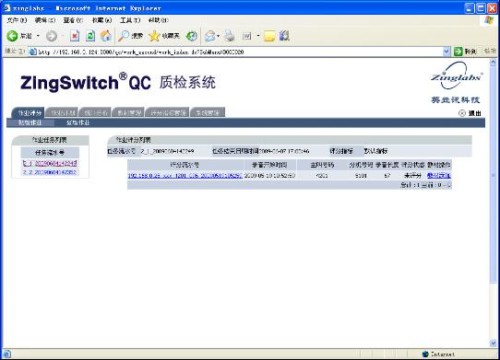Viewport: 500px width, 360px height.
Task: Refresh the page using the toolbar icon
Action: [x=90, y=36]
